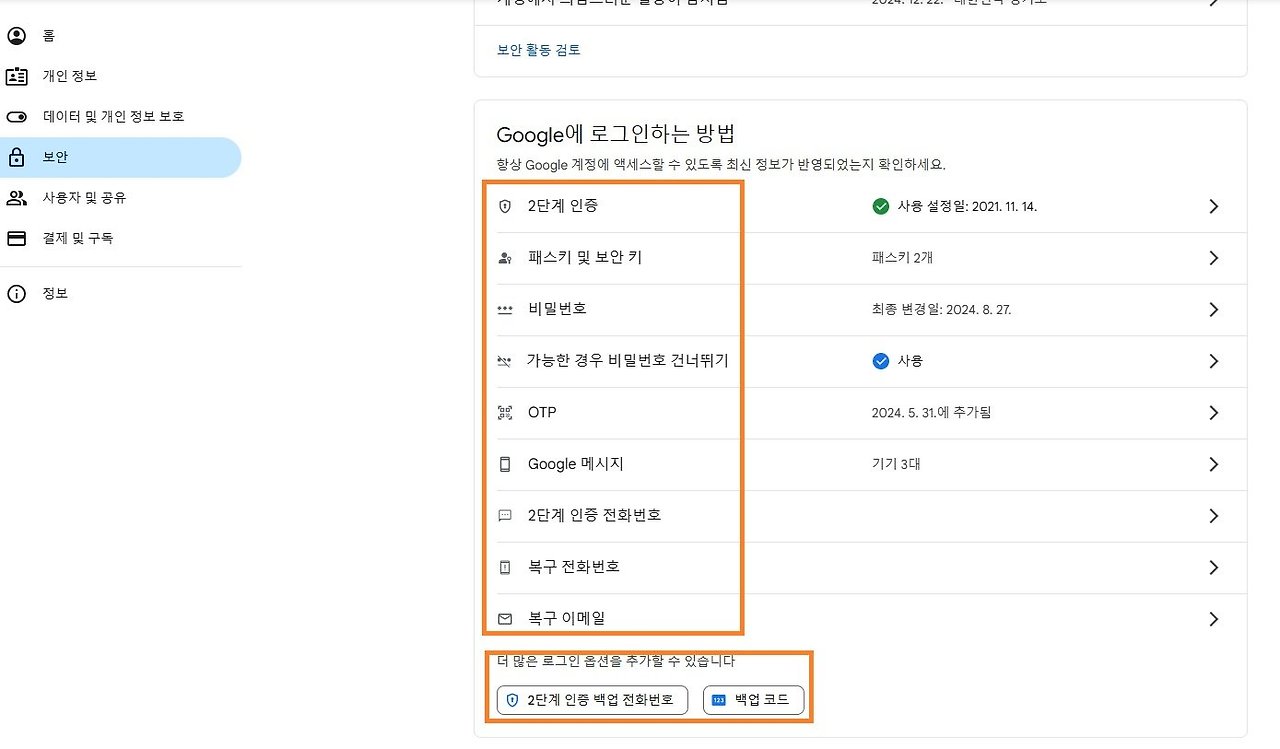
Task: Select the Google 메시지 phone icon
Action: [x=505, y=464]
